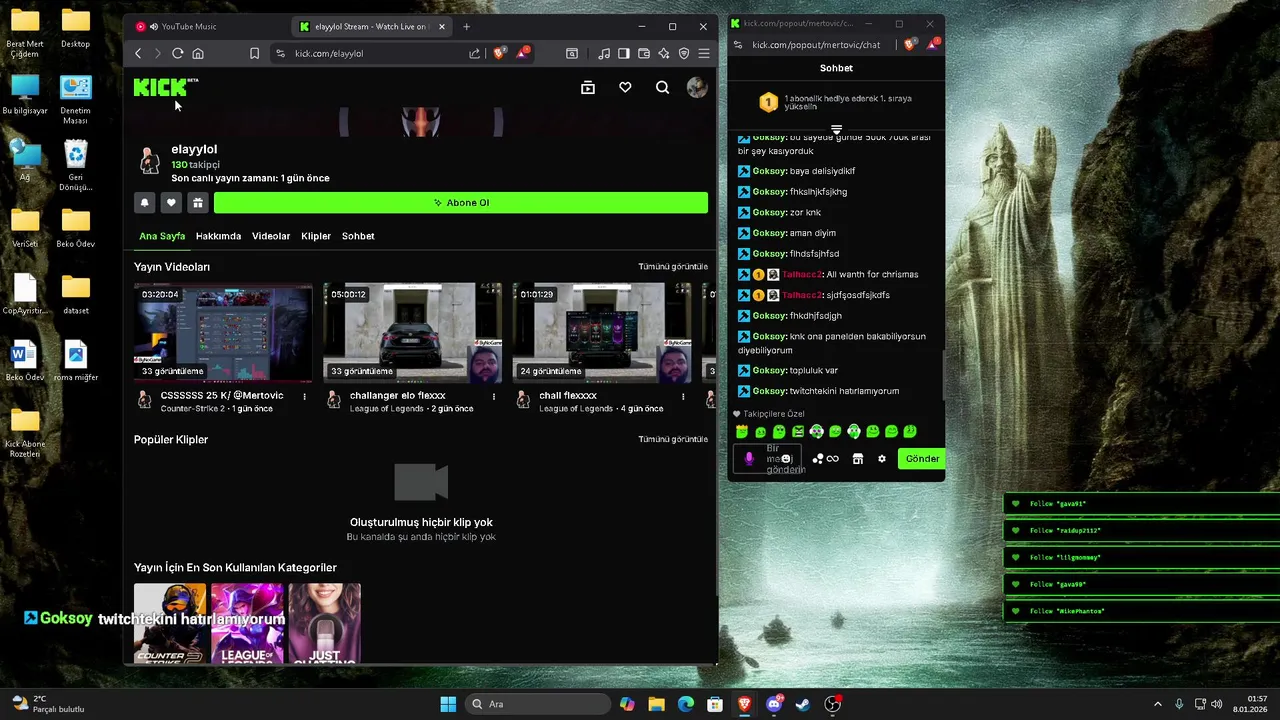Open the Hakkımda tab
Screen dimensions: 1280x720
click(x=218, y=236)
